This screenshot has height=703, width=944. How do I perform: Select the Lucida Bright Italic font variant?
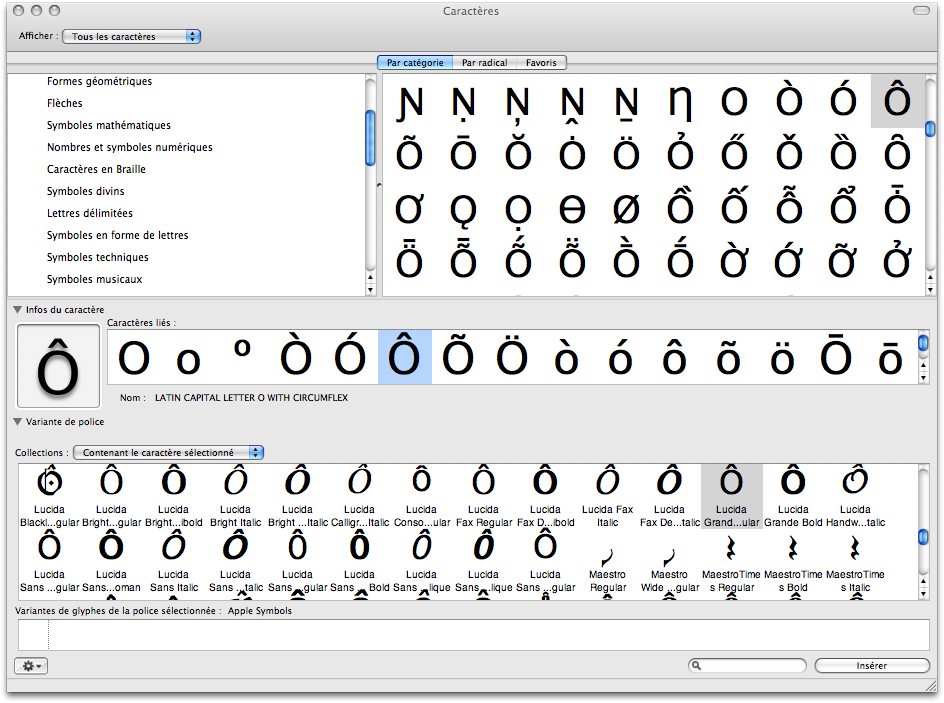tap(236, 496)
